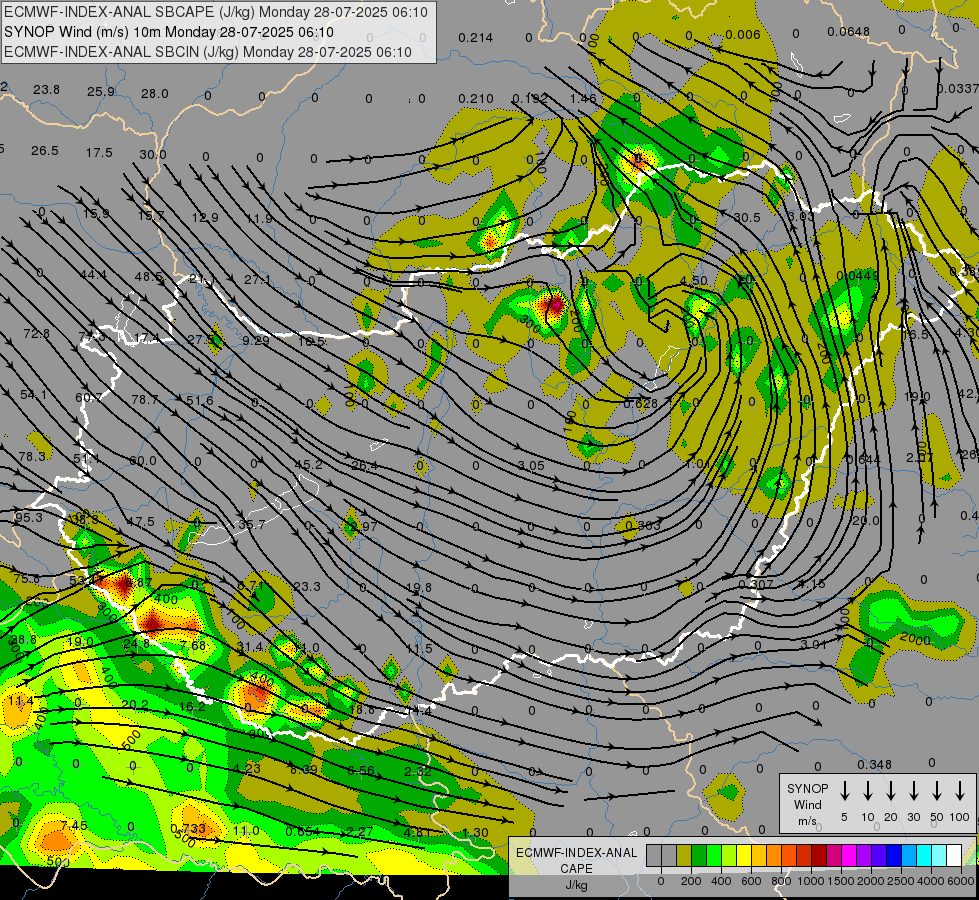Click the map value 25.9

pyautogui.click(x=101, y=92)
